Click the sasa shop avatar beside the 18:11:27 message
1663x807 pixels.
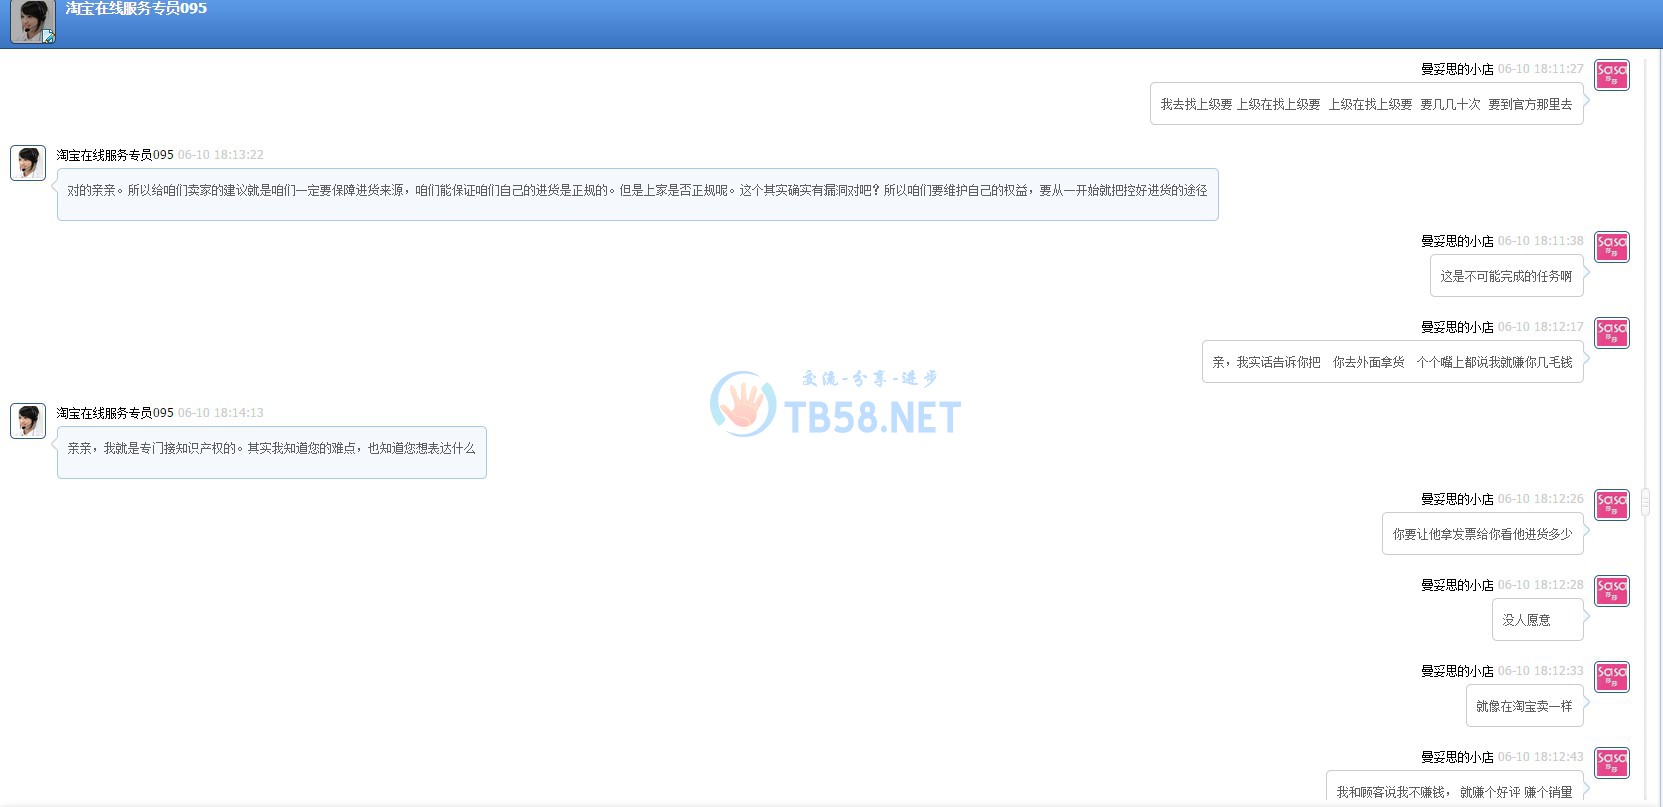click(1611, 75)
